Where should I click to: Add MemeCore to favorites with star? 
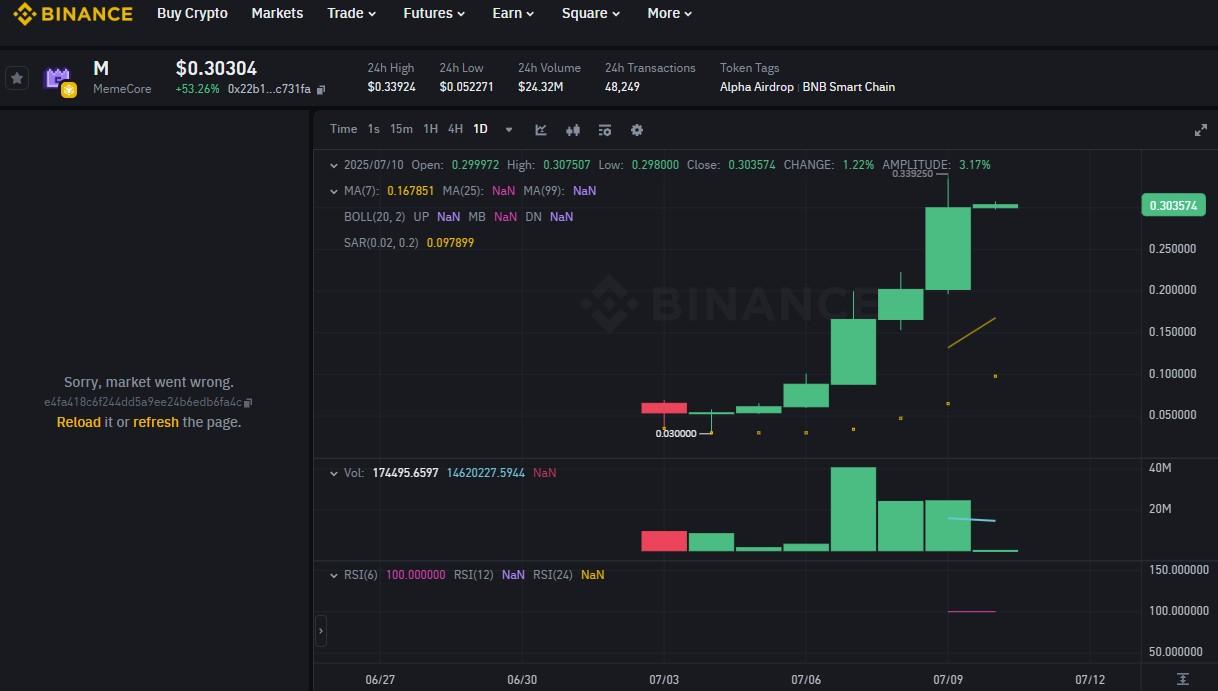pos(17,78)
